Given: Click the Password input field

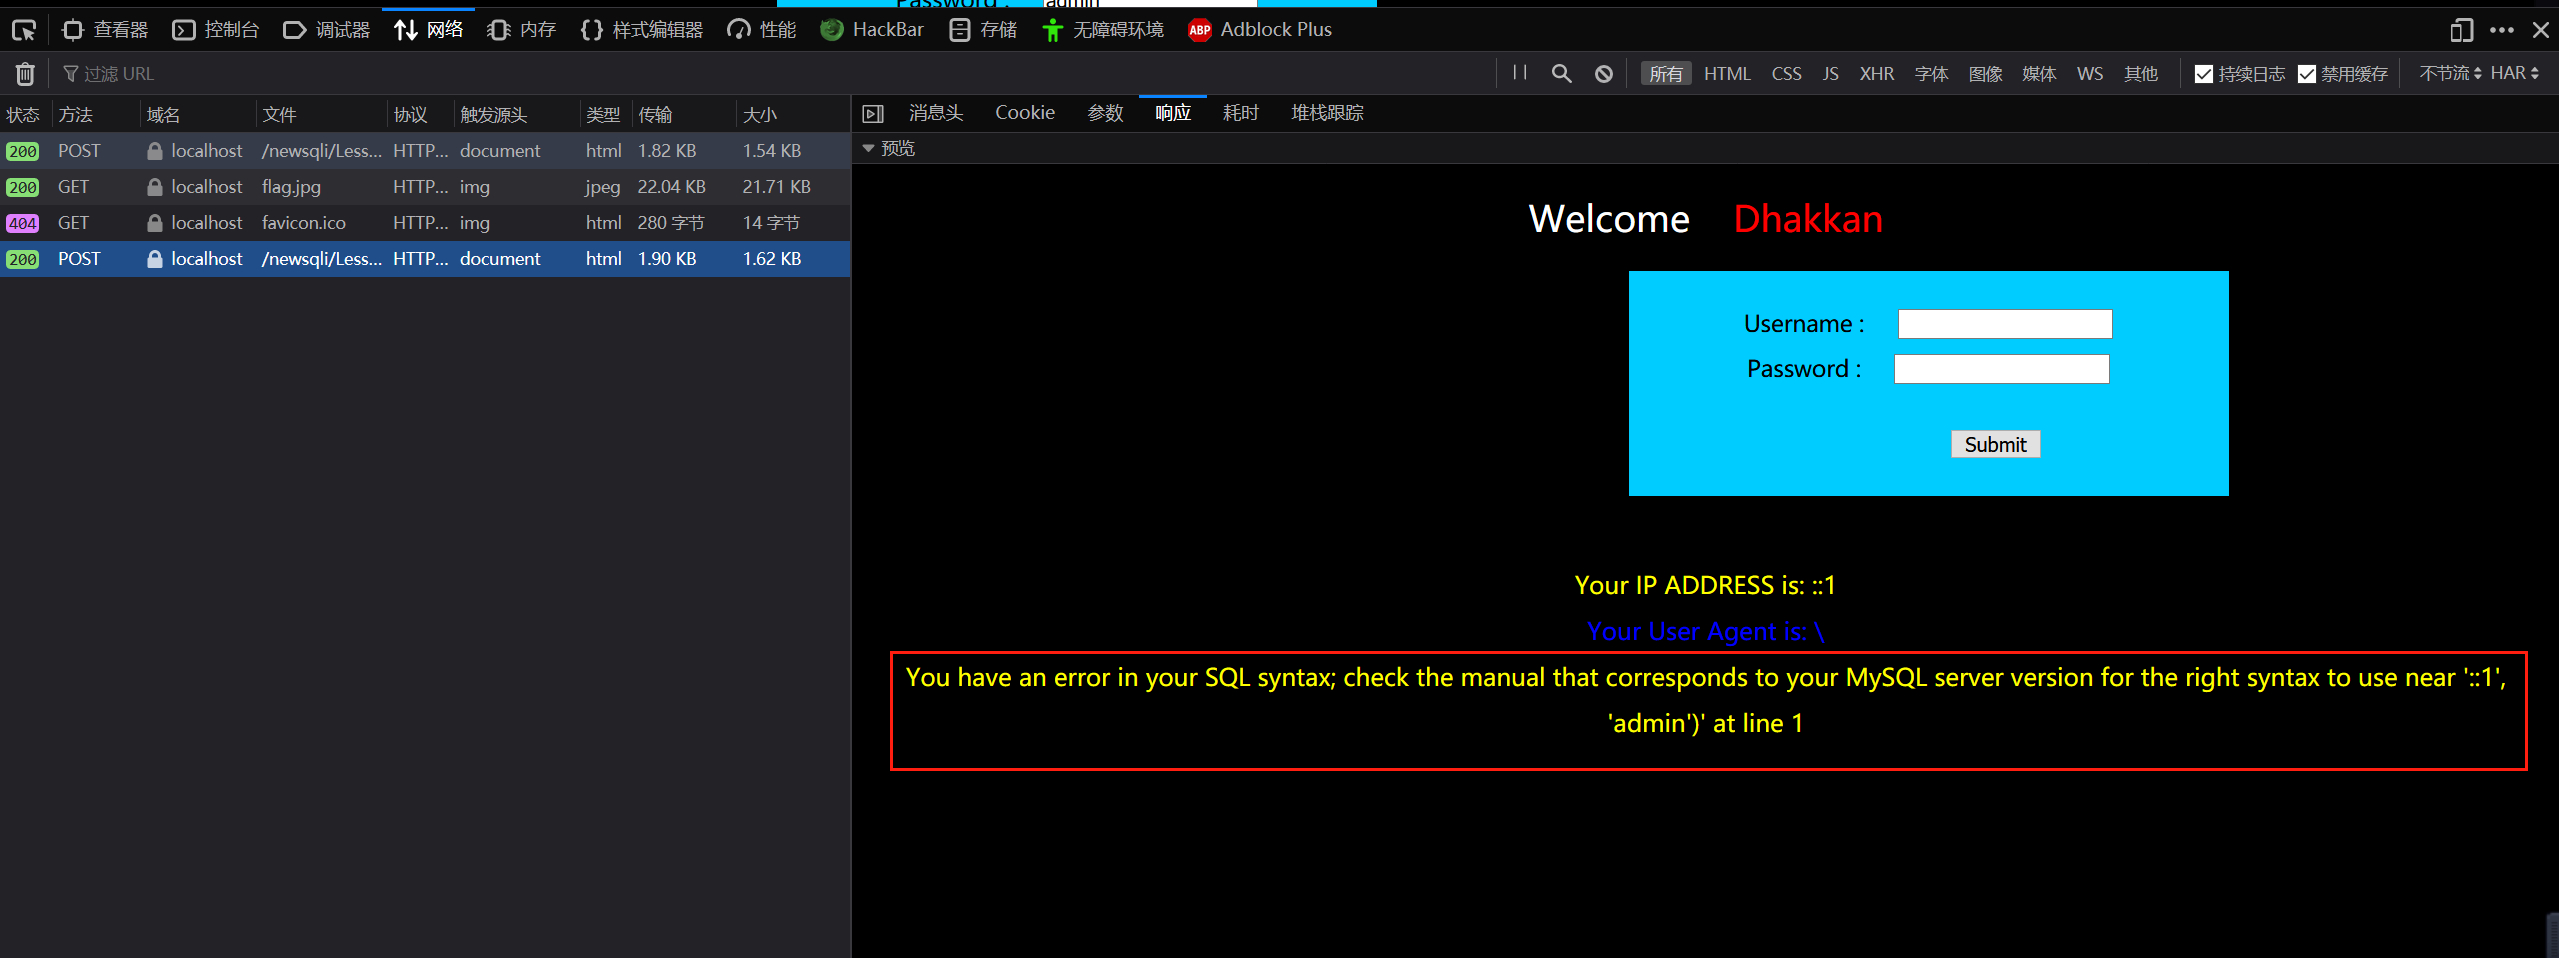Looking at the screenshot, I should tap(2002, 369).
